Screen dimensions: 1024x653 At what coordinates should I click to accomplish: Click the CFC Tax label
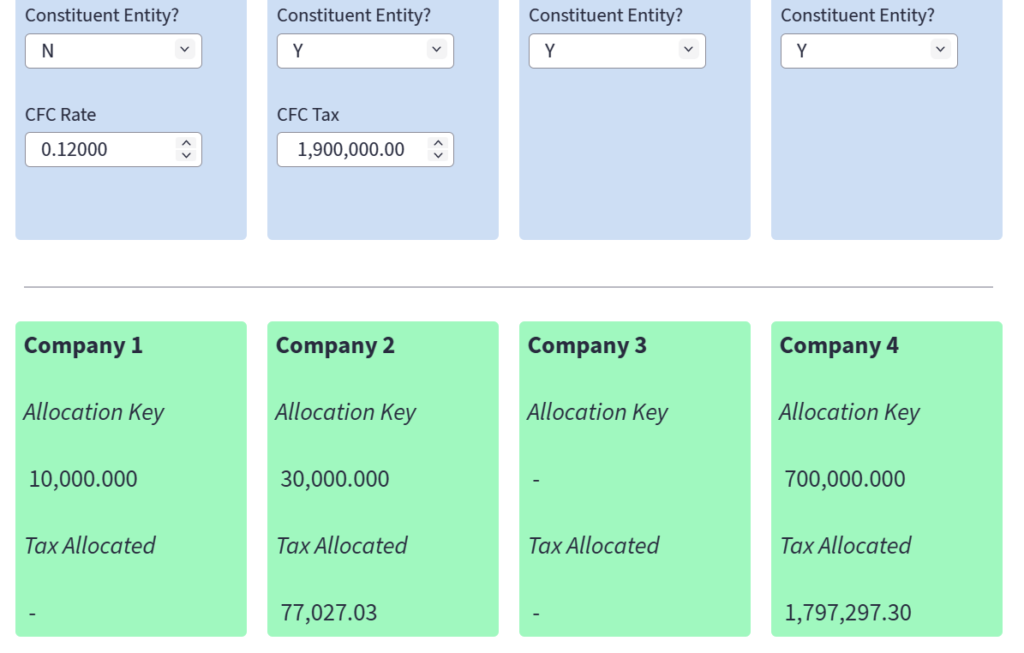(x=308, y=115)
